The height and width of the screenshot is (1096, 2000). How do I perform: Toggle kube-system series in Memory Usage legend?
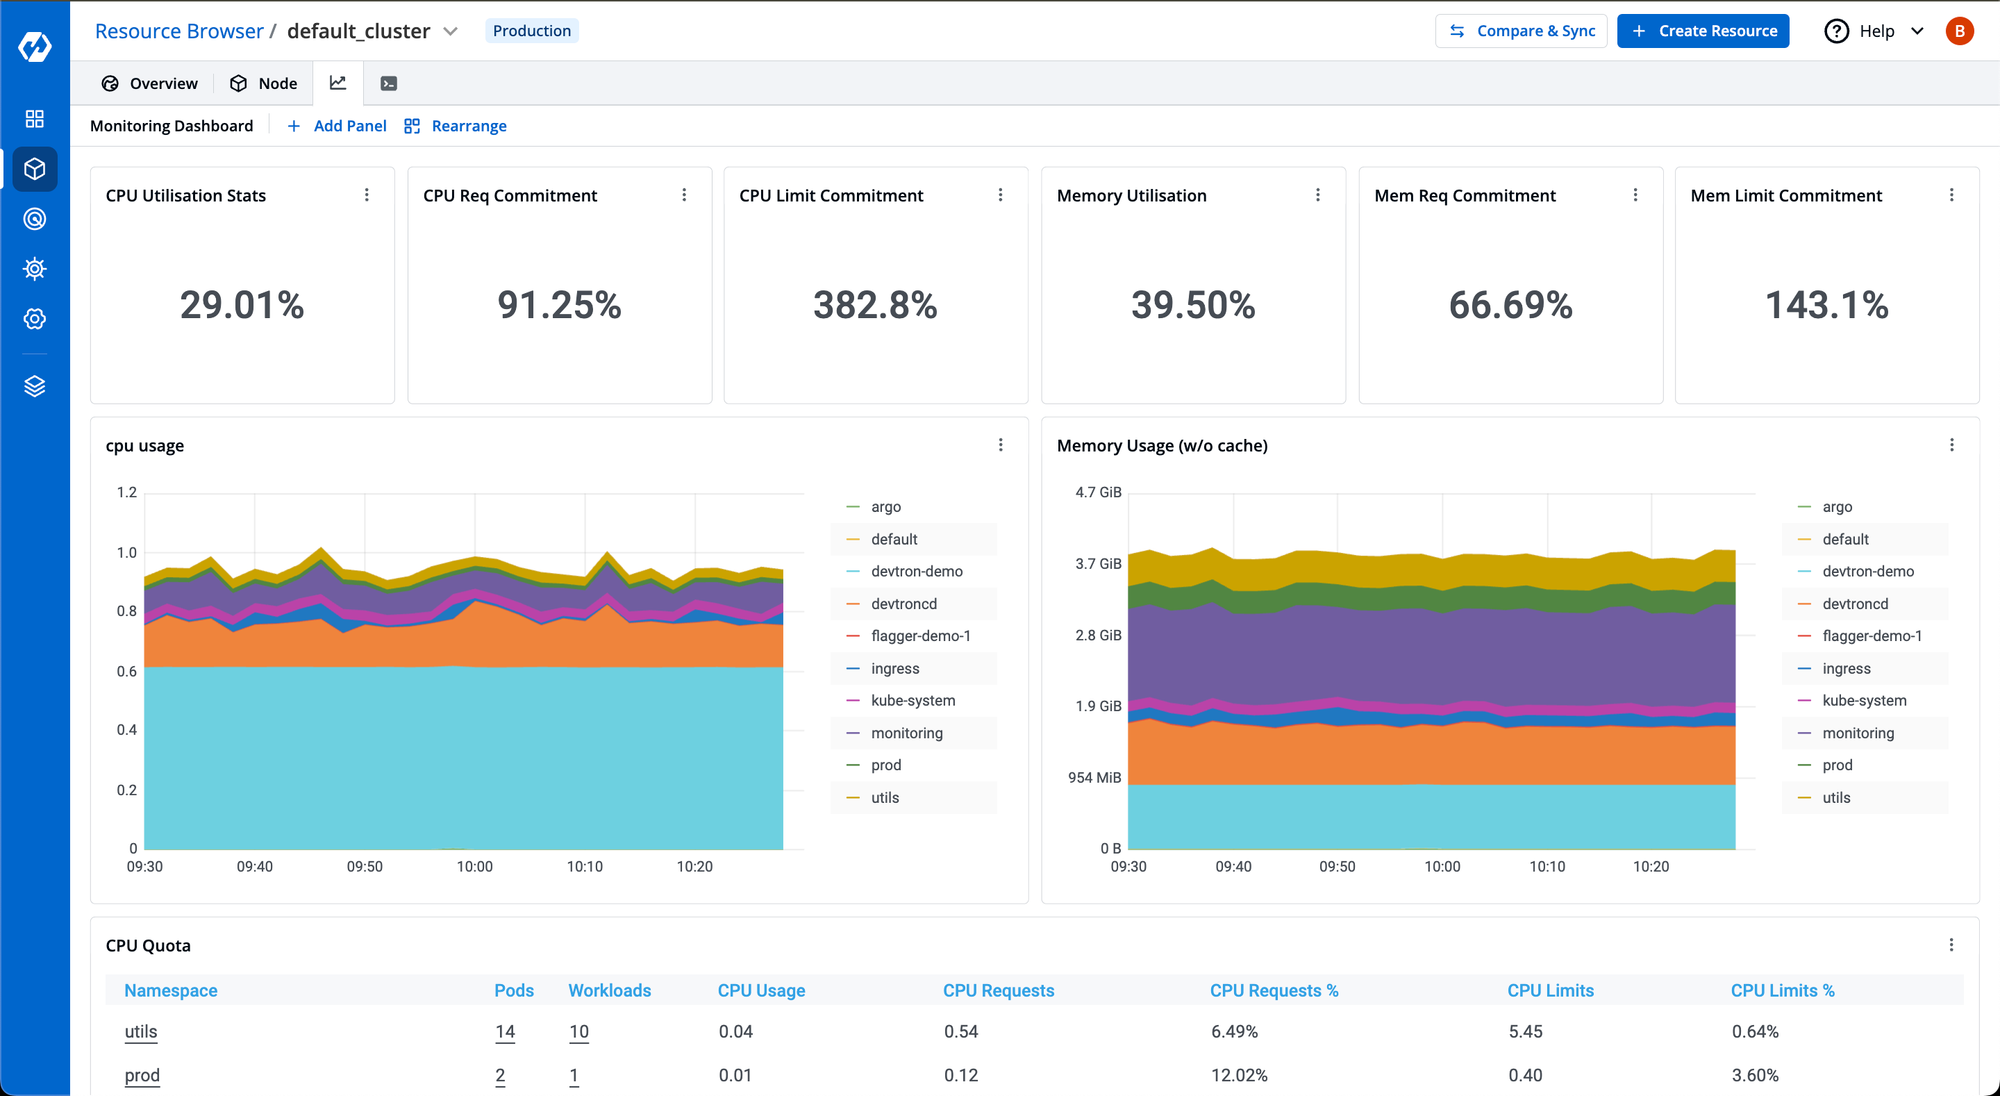click(1865, 701)
